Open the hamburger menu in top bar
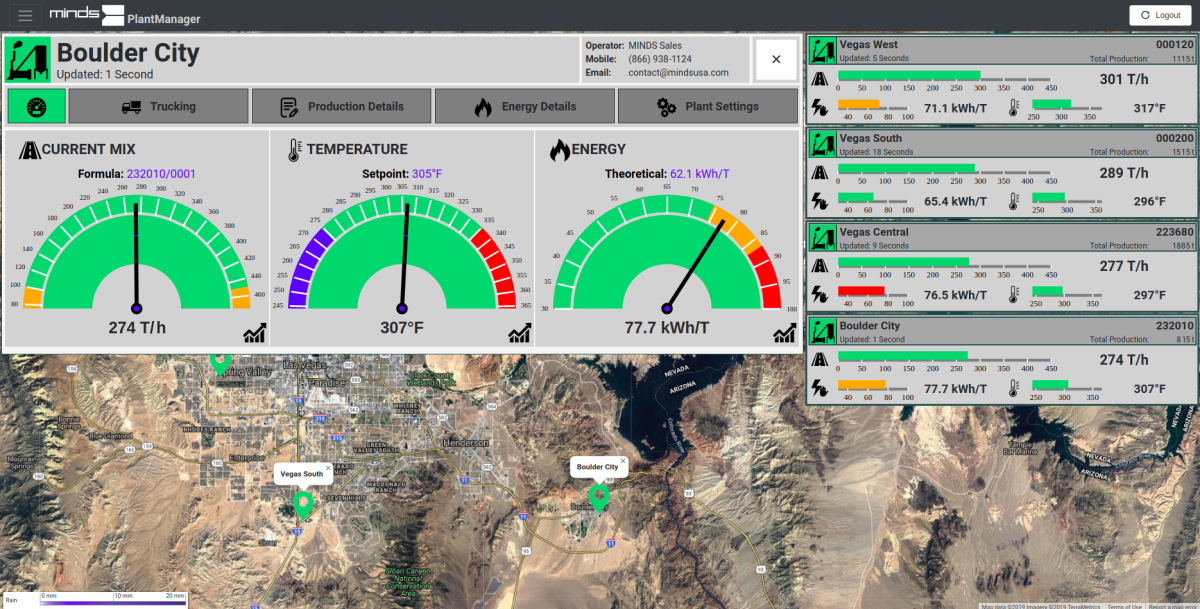The width and height of the screenshot is (1200, 609). pyautogui.click(x=25, y=15)
